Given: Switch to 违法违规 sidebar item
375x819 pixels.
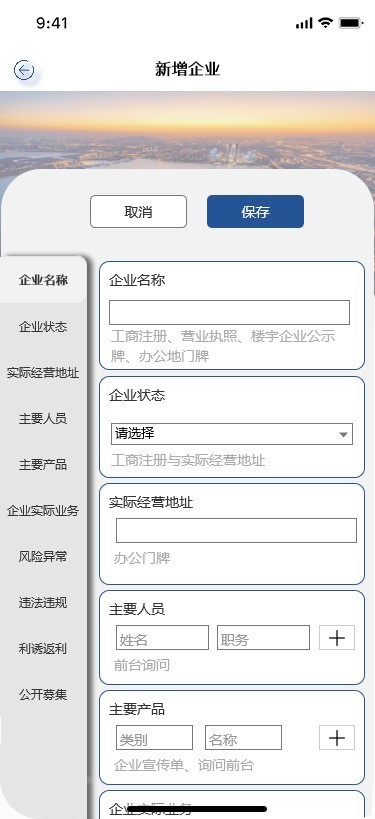Looking at the screenshot, I should pos(43,603).
